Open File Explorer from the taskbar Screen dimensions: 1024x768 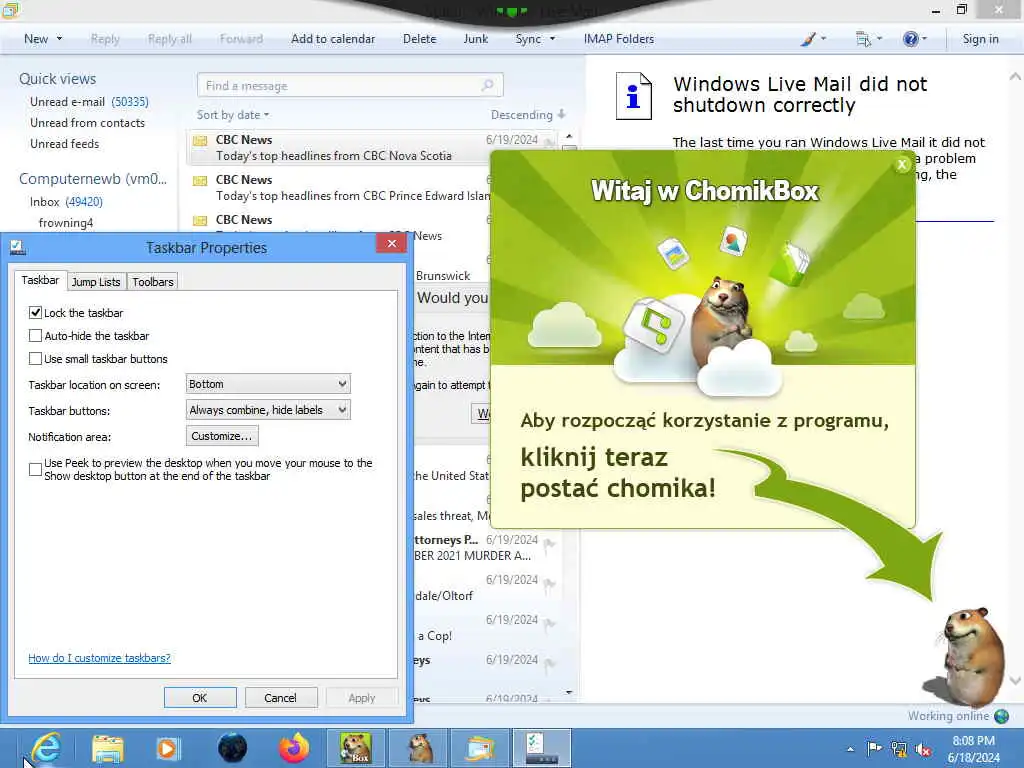tap(108, 748)
